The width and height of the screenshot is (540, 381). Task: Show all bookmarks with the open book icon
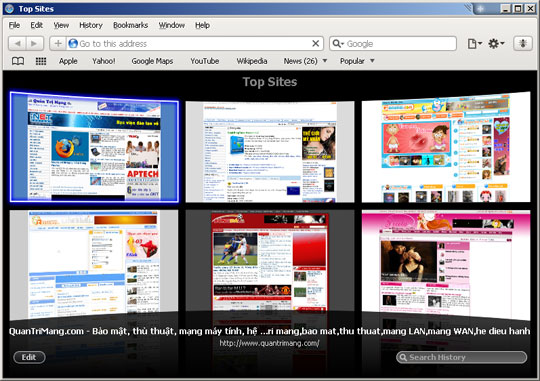pyautogui.click(x=18, y=61)
